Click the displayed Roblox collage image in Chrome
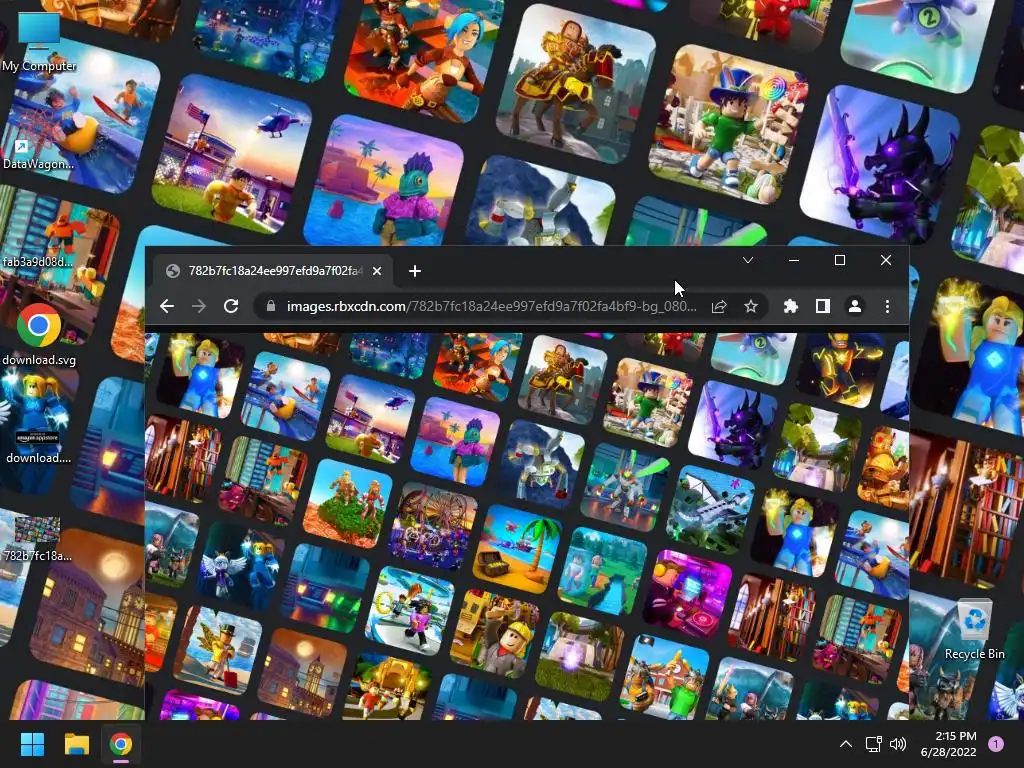The image size is (1024, 768). pyautogui.click(x=526, y=526)
